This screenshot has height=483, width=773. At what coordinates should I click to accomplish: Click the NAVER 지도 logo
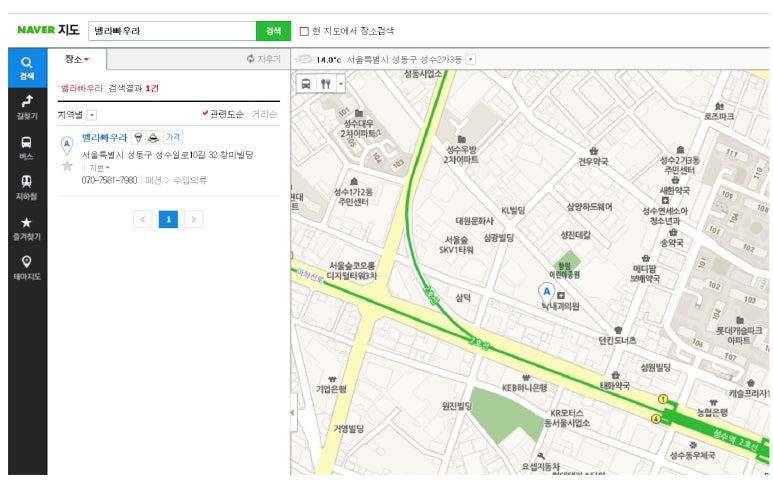click(x=48, y=30)
